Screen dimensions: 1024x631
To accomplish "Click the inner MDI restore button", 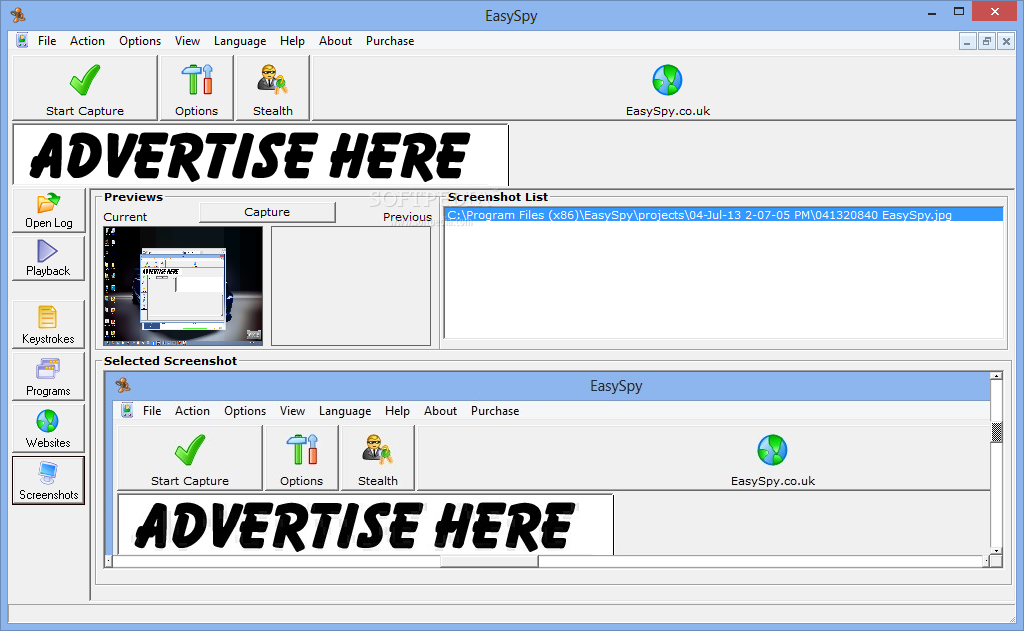I will coord(987,41).
